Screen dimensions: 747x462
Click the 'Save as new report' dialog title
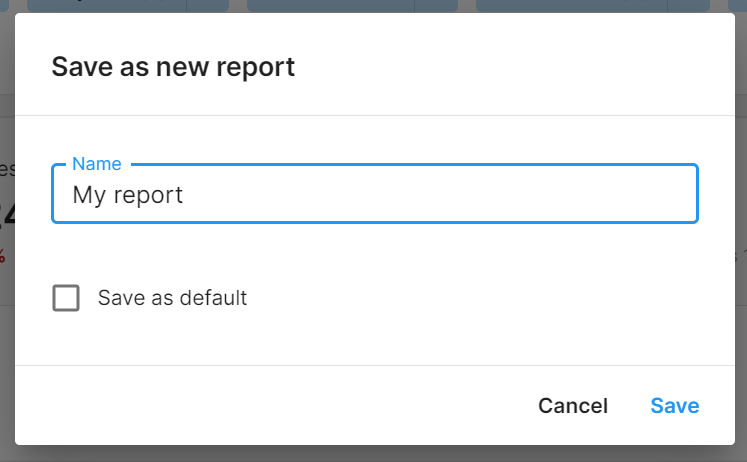point(173,67)
